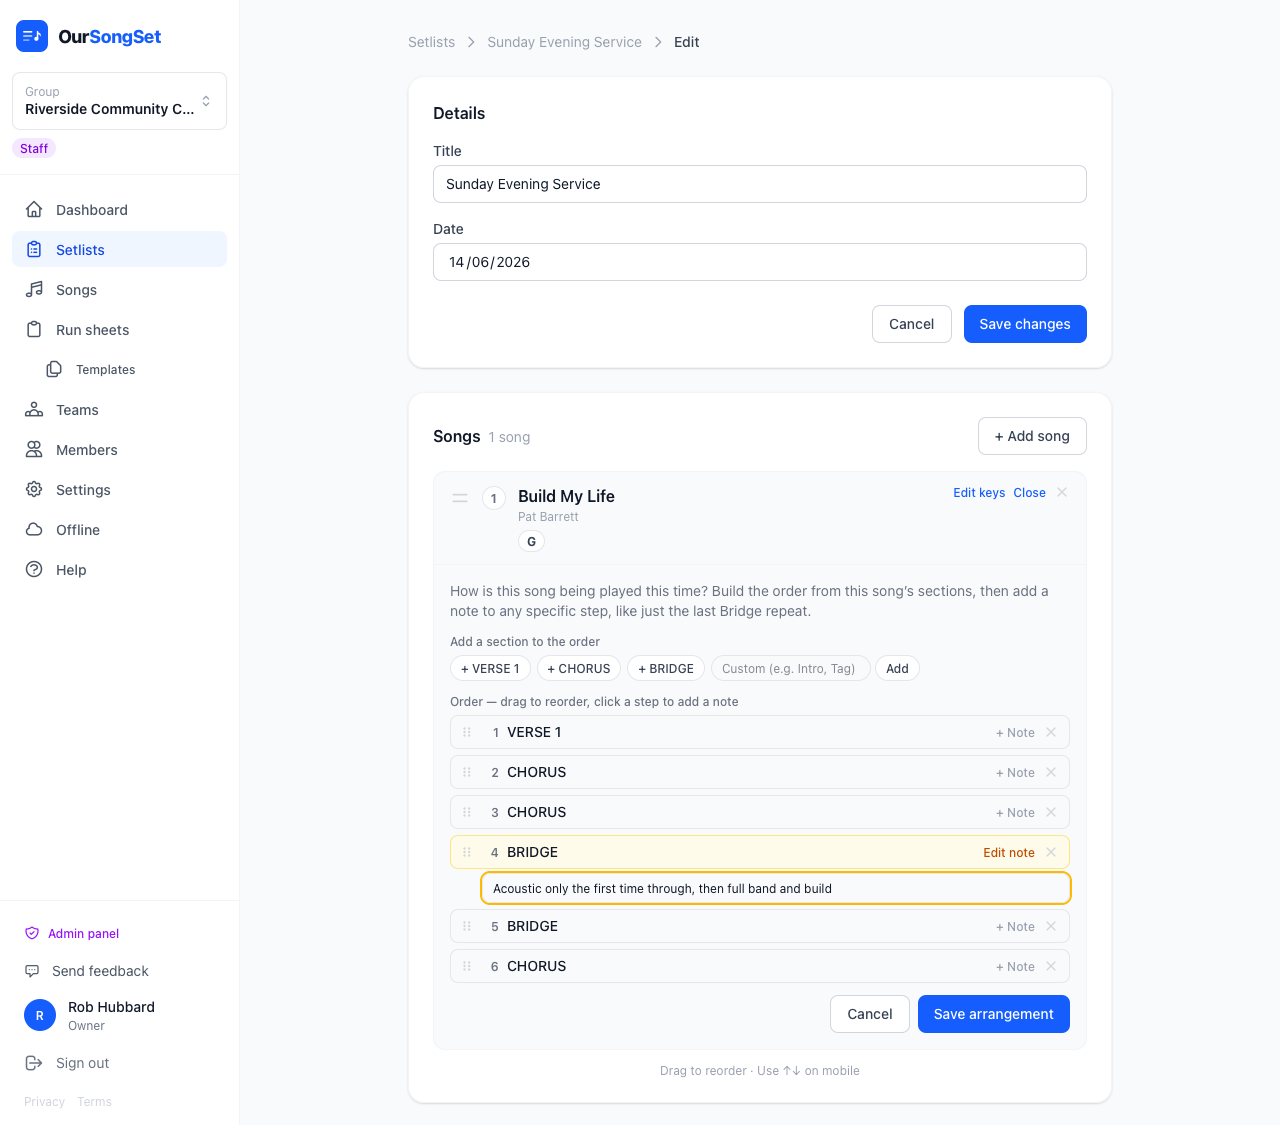Viewport: 1280px width, 1125px height.
Task: Click the Edit keys link
Action: pos(979,493)
